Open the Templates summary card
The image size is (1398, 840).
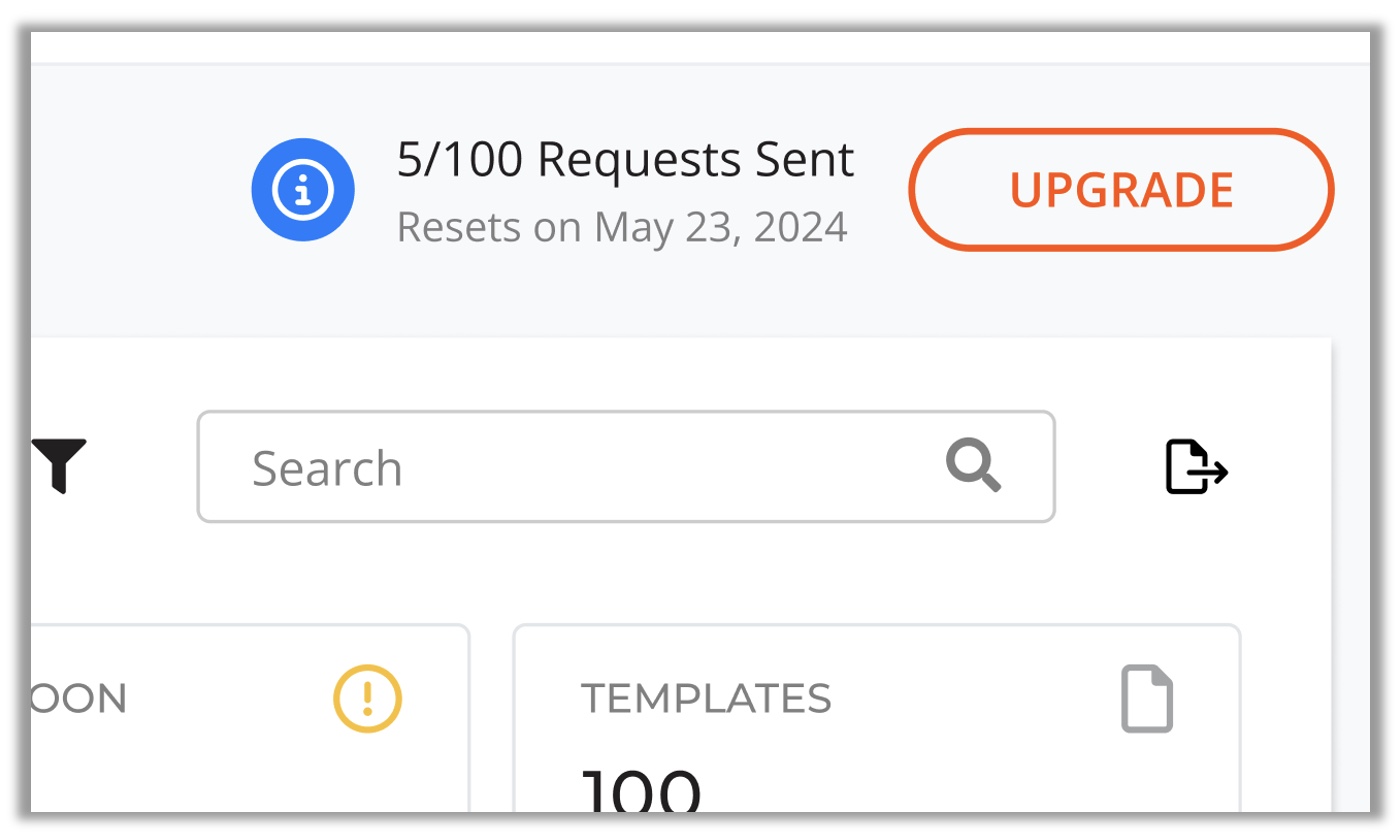coord(877,719)
